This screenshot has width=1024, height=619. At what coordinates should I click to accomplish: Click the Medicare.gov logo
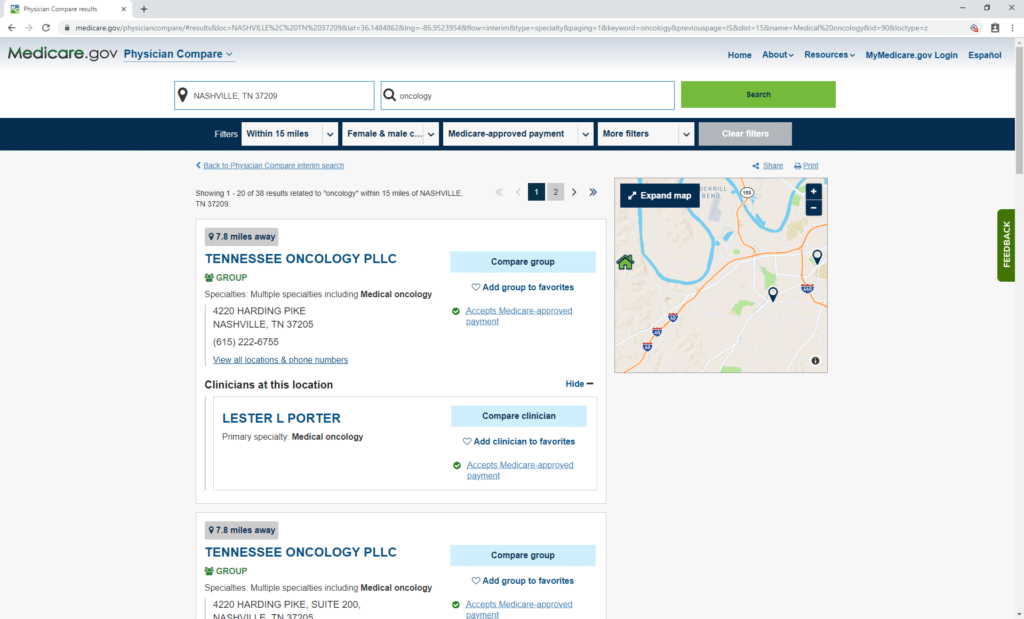tap(63, 54)
